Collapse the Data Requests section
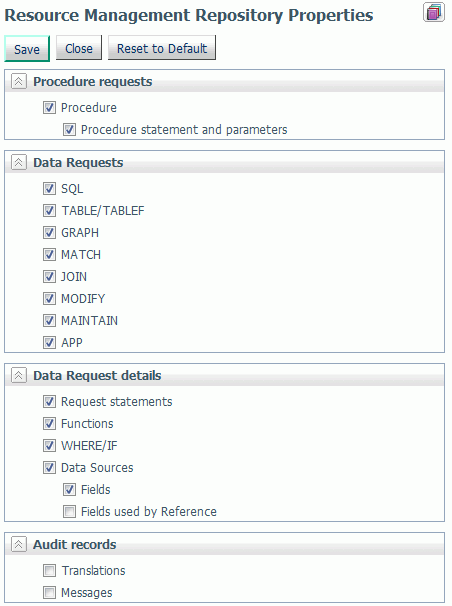 coord(19,162)
